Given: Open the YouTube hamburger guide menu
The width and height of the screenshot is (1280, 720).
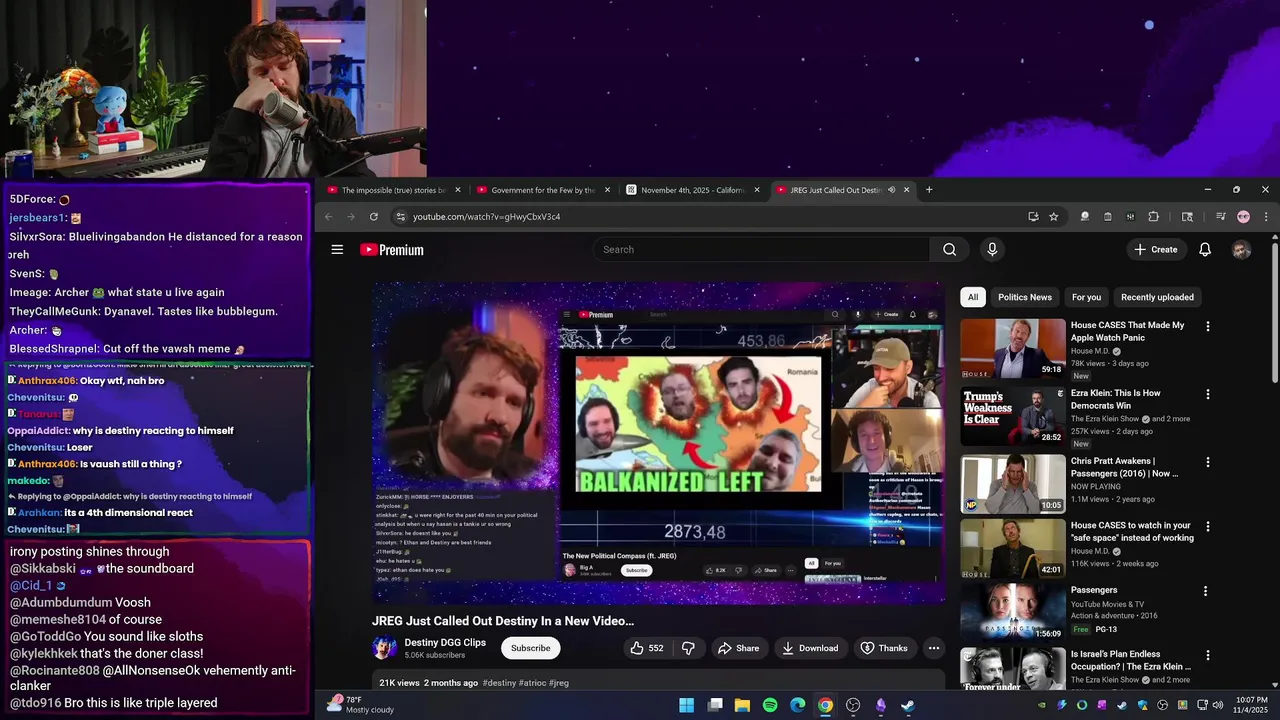Looking at the screenshot, I should coord(337,250).
